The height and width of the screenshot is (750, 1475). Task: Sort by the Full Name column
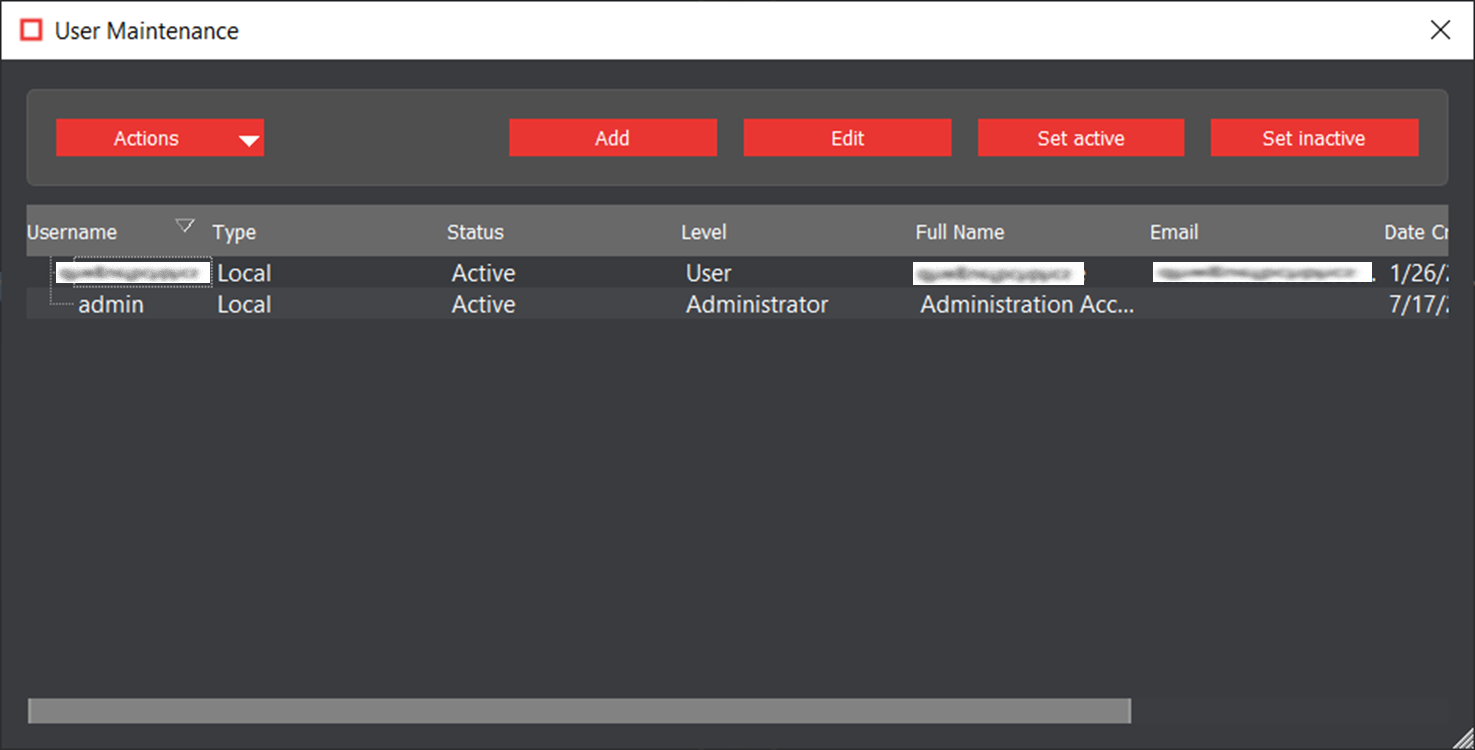959,232
